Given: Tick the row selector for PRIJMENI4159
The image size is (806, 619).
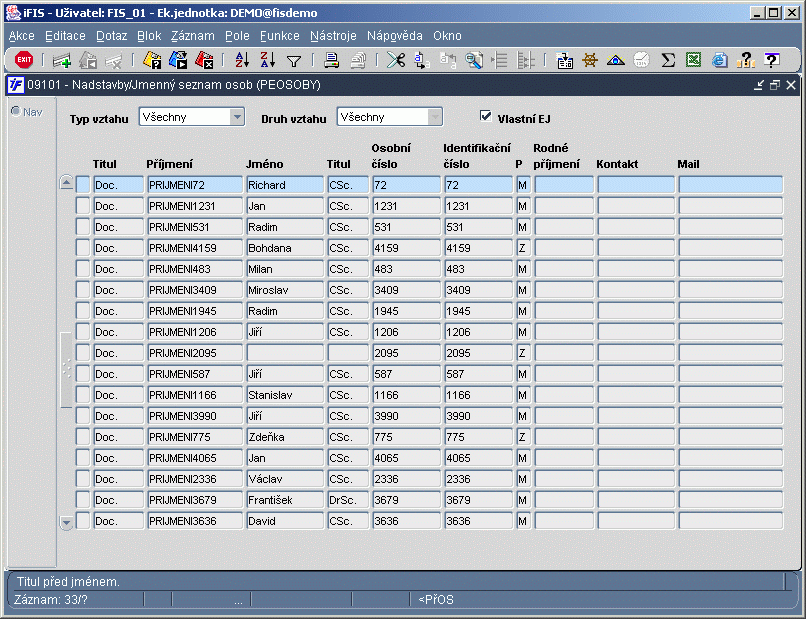Looking at the screenshot, I should tap(83, 248).
